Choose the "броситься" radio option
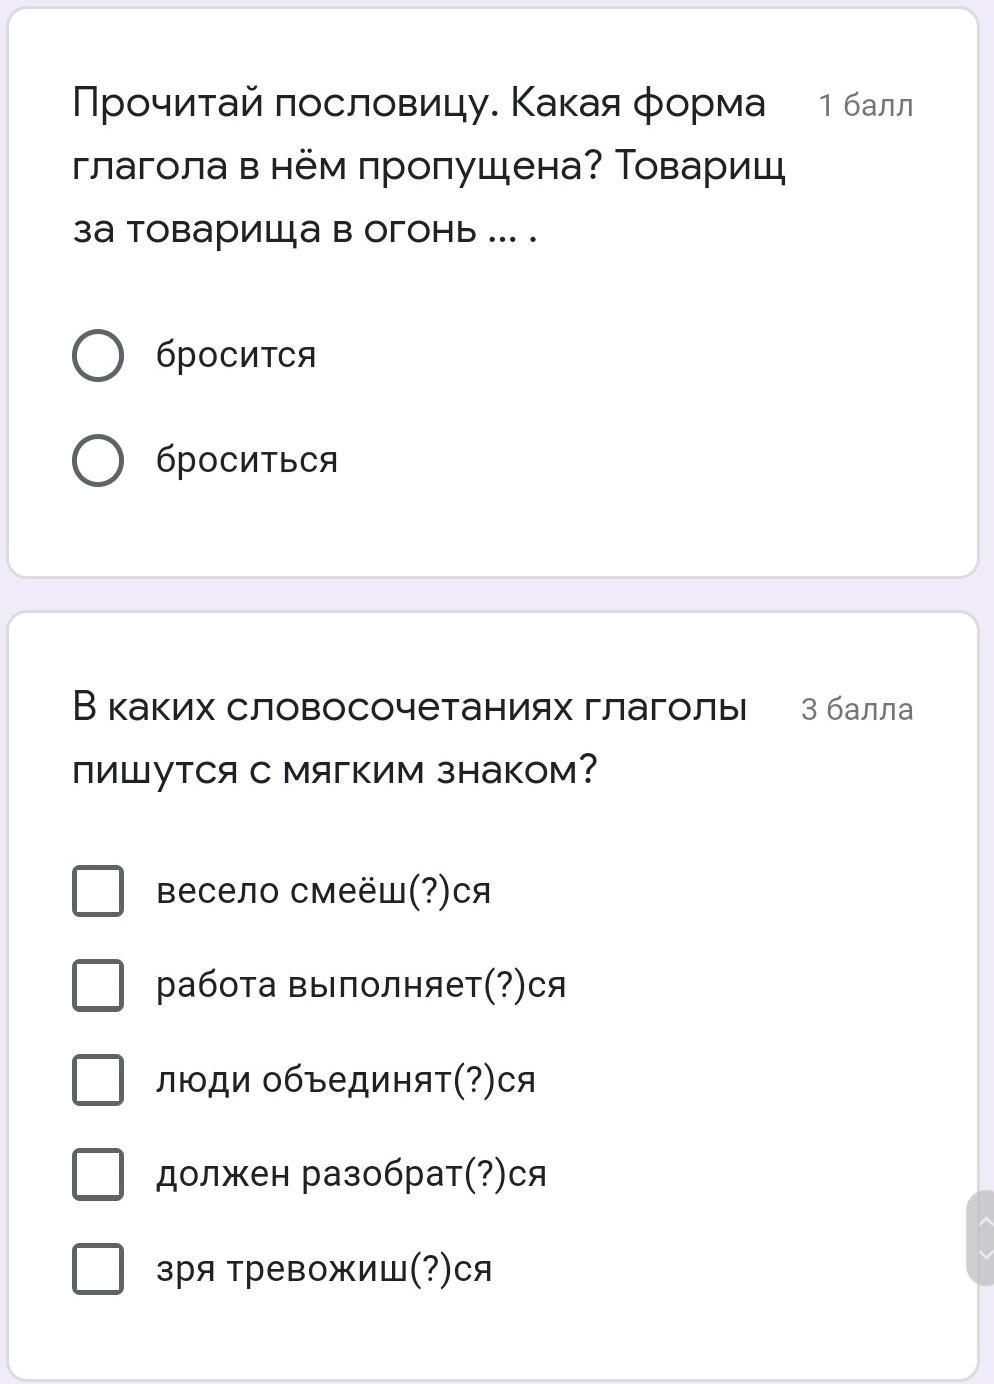This screenshot has height=1384, width=994. coord(98,460)
